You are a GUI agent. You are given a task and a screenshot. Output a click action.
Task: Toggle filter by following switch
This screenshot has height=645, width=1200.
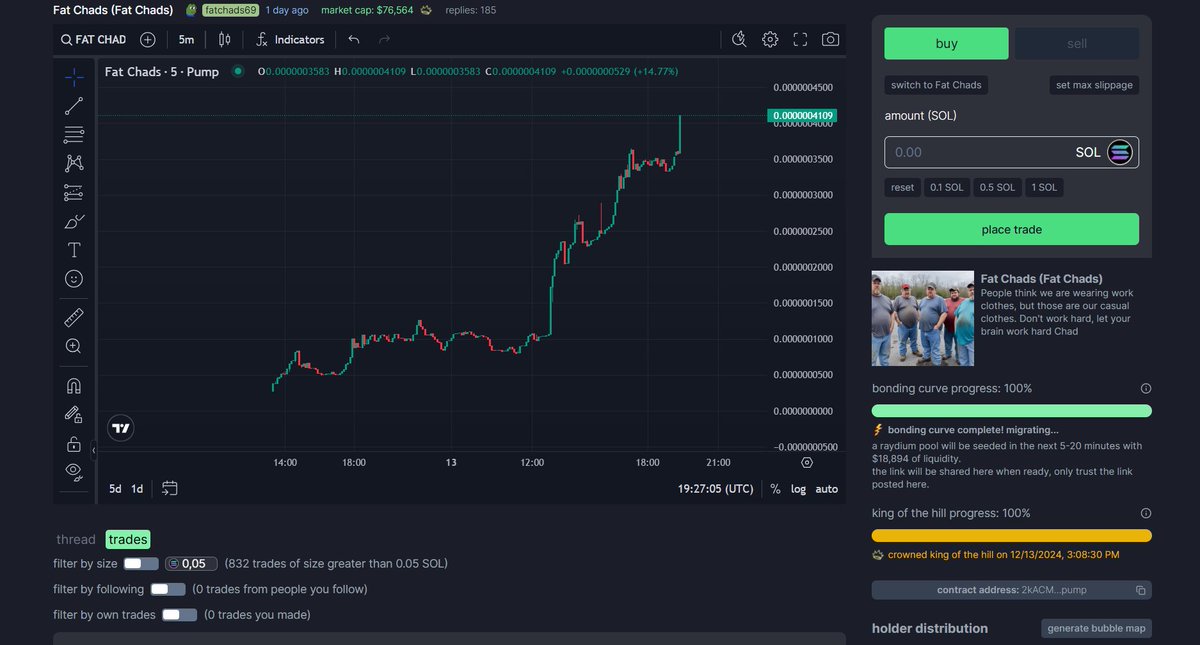[168, 590]
